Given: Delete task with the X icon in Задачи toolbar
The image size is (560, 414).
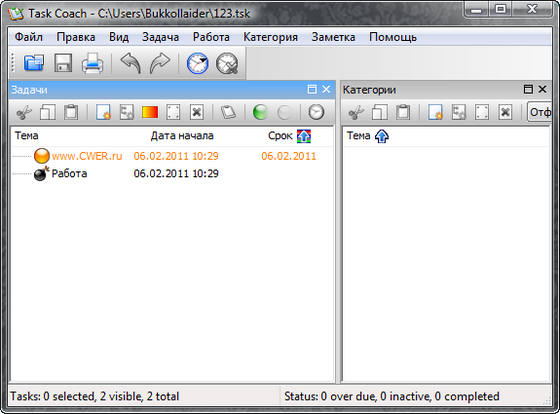Looking at the screenshot, I should point(196,113).
